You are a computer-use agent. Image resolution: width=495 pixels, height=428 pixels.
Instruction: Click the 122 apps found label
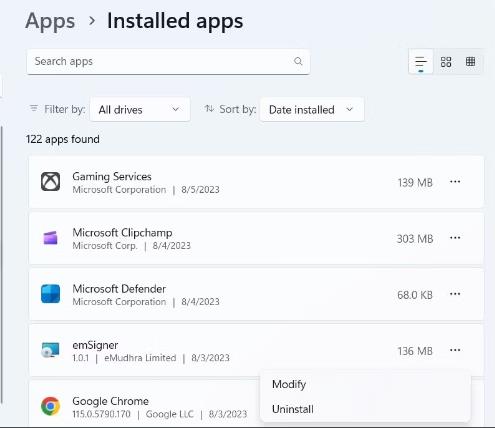[63, 139]
